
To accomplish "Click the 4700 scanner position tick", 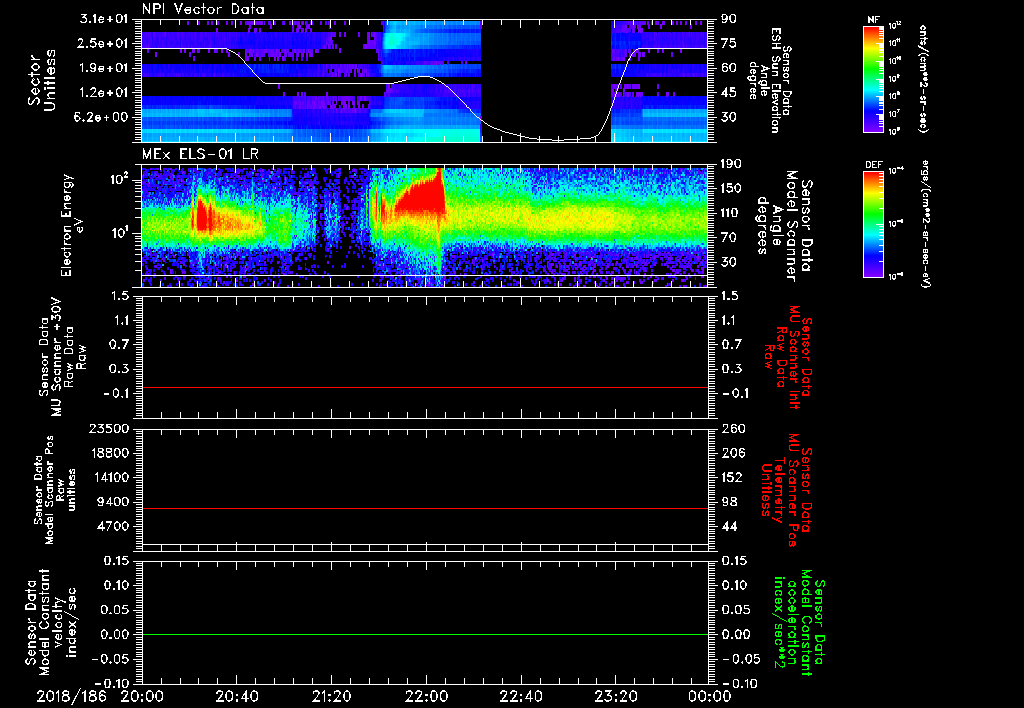I will tap(114, 526).
